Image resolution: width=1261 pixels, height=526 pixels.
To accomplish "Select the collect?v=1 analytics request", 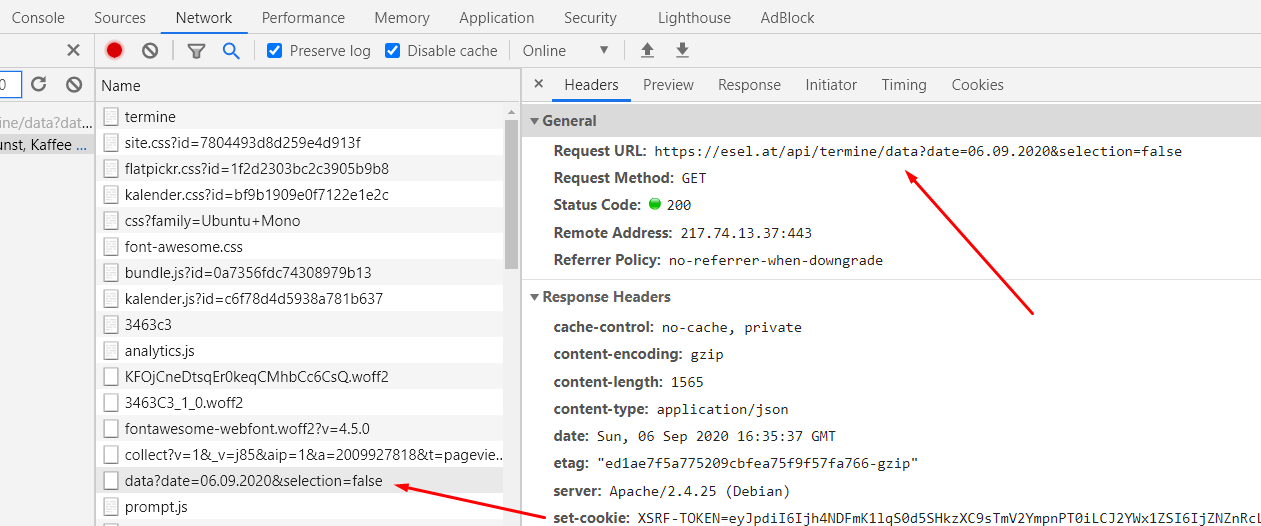I will (301, 455).
